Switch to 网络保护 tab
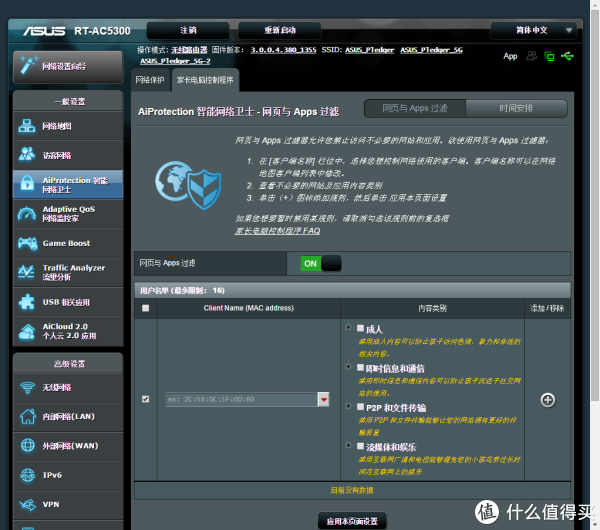The width and height of the screenshot is (600, 530). point(150,80)
